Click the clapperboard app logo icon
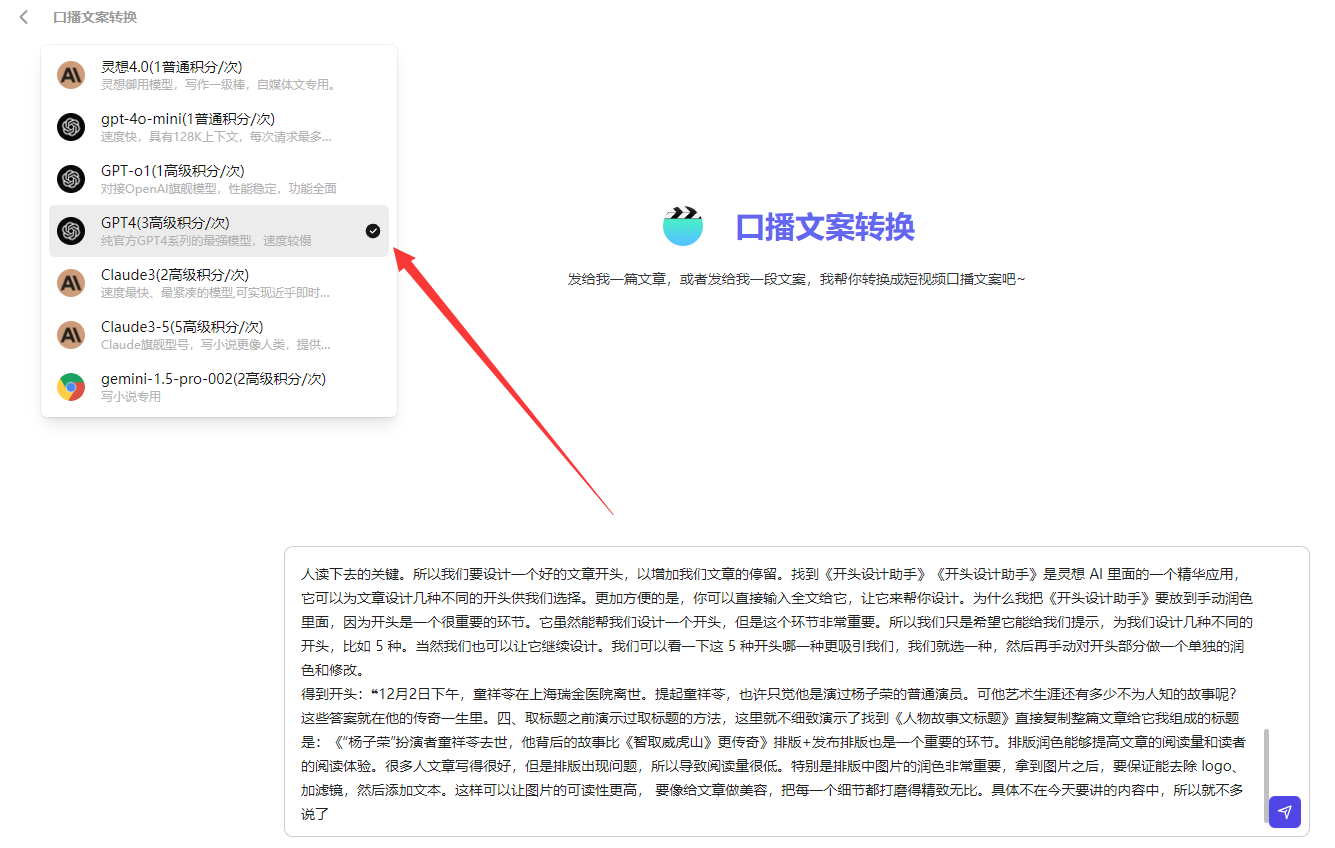 [683, 227]
